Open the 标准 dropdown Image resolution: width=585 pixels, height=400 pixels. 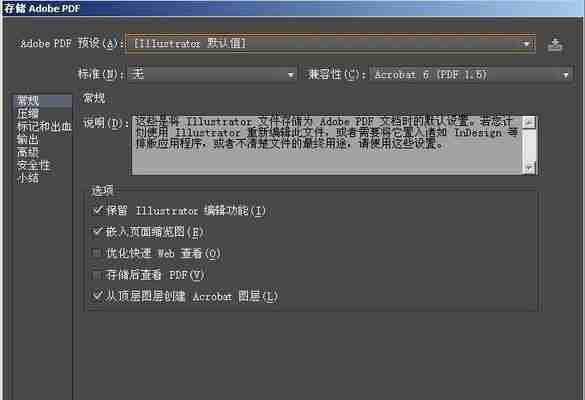click(x=212, y=75)
